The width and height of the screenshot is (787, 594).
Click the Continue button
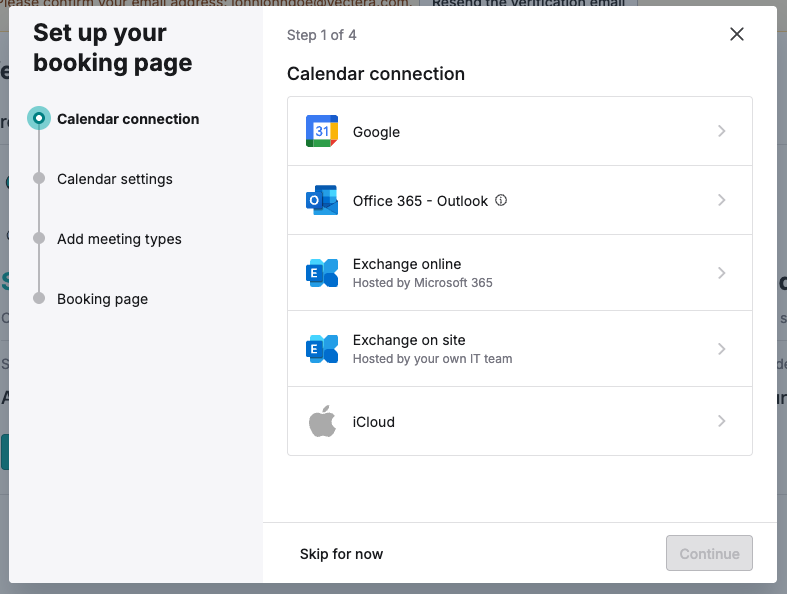(x=709, y=553)
